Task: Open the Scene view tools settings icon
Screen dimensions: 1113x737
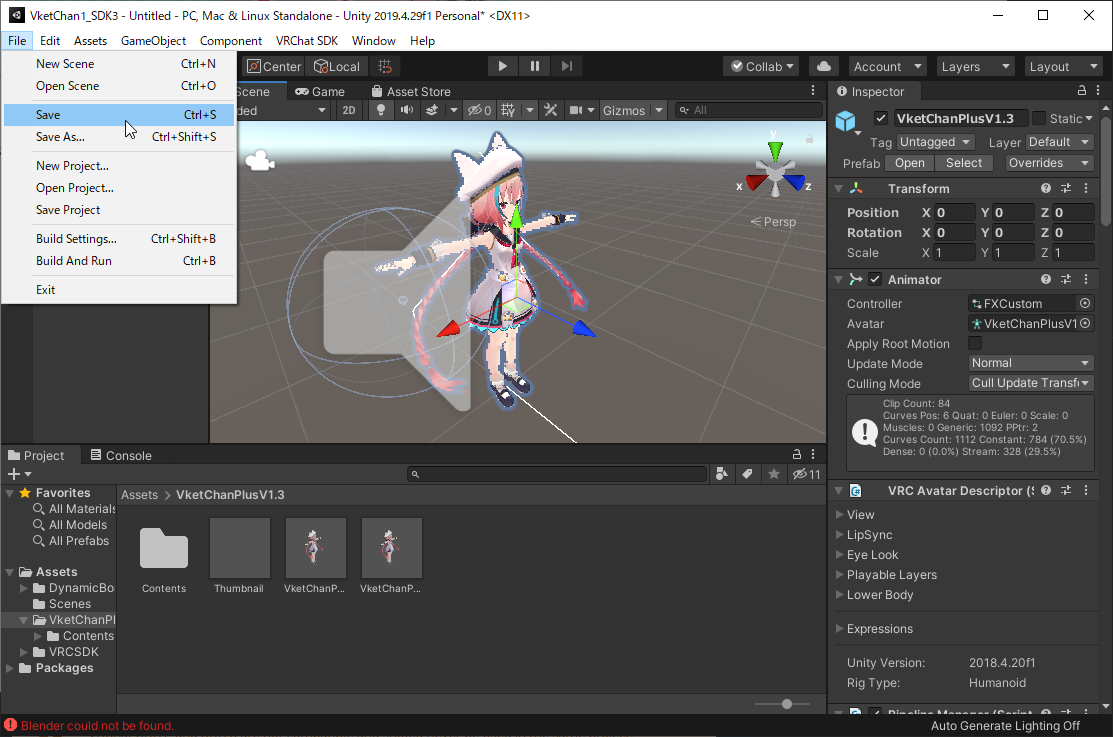Action: [x=550, y=110]
